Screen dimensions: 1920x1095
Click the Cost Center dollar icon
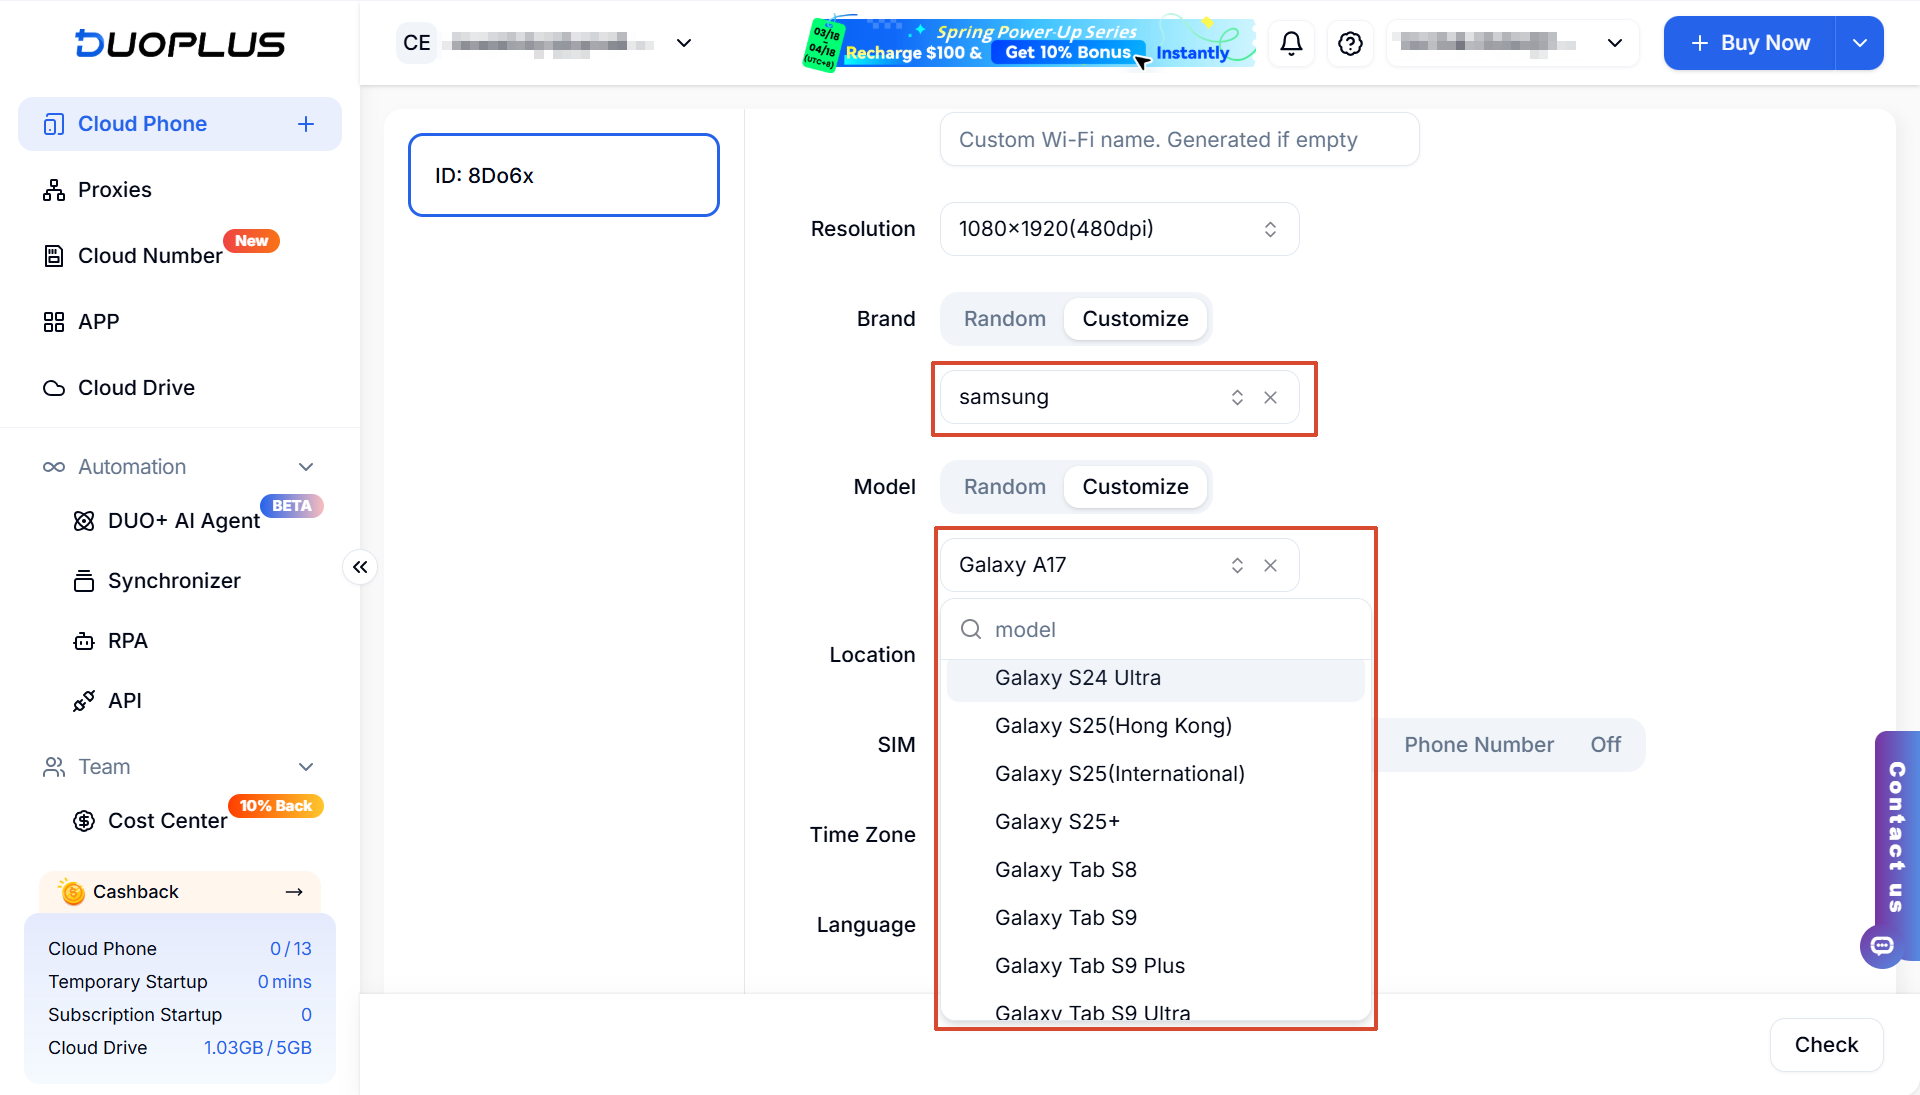[x=84, y=821]
